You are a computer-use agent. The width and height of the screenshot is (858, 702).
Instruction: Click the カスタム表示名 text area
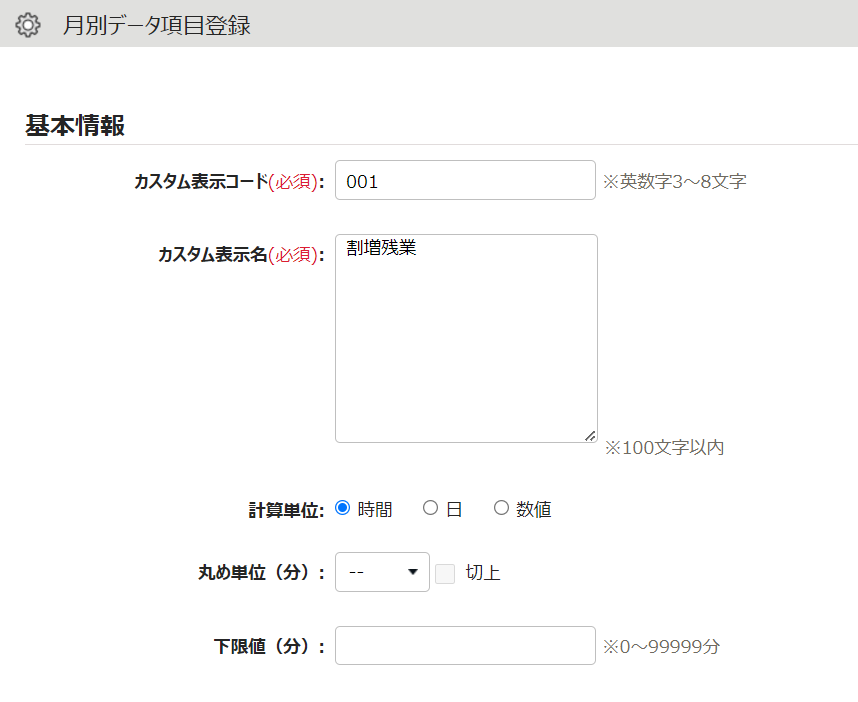coord(466,338)
